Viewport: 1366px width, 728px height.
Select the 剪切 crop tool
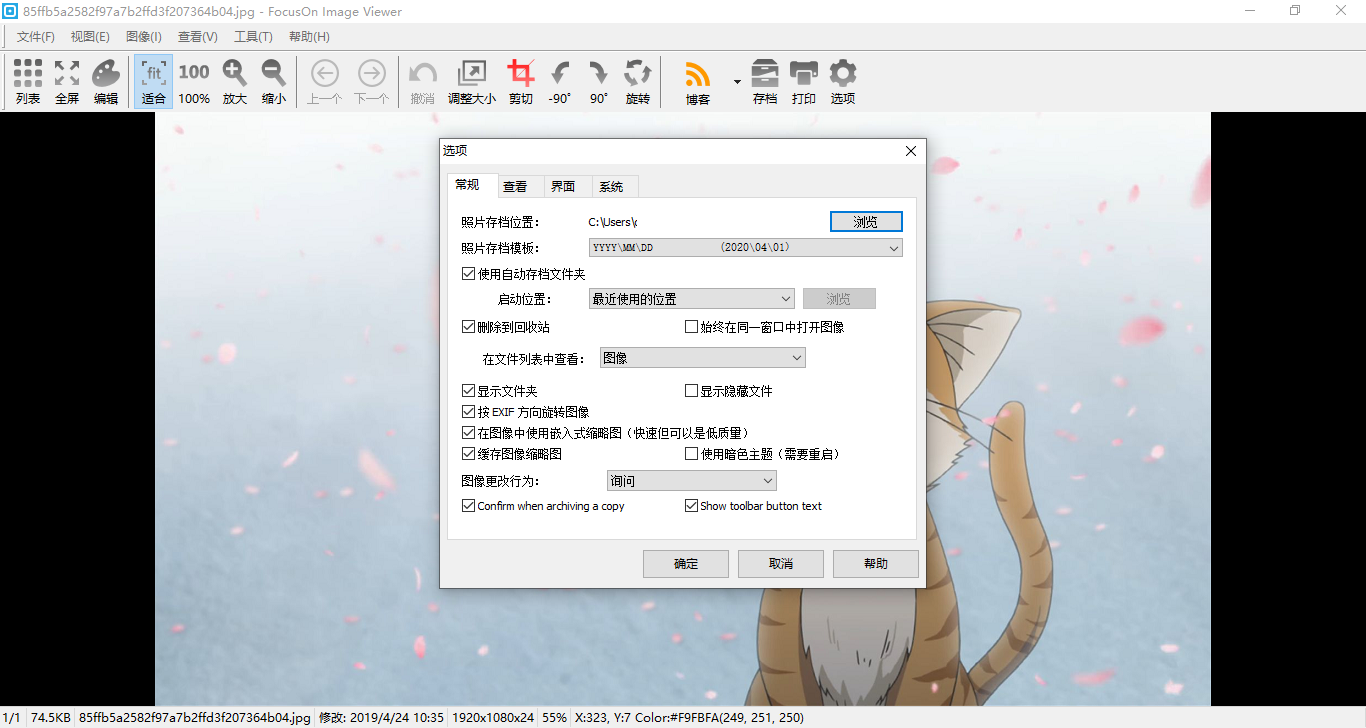pos(521,81)
